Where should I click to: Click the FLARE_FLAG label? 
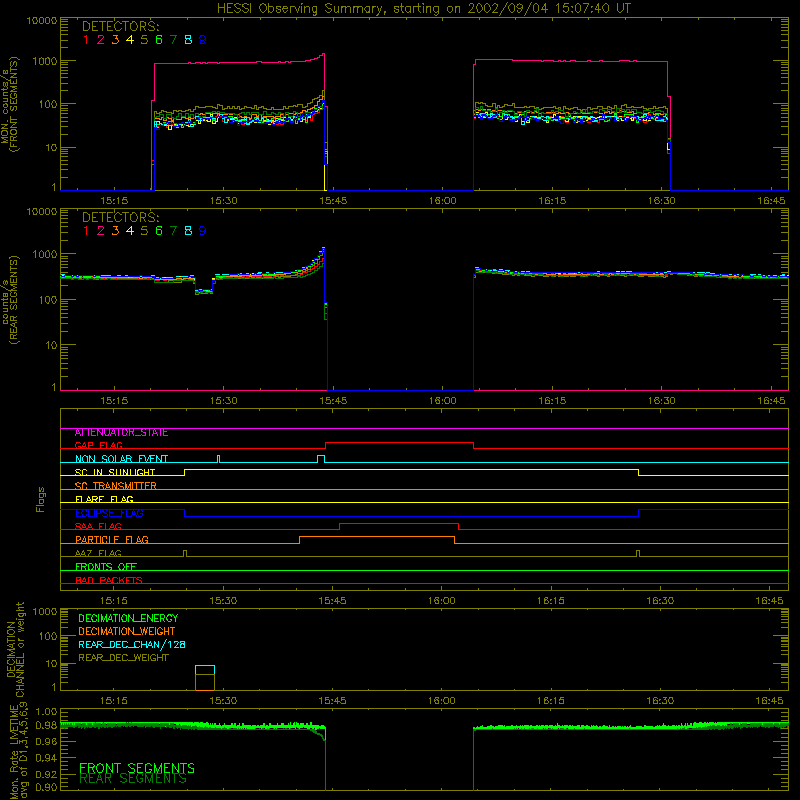[x=104, y=499]
